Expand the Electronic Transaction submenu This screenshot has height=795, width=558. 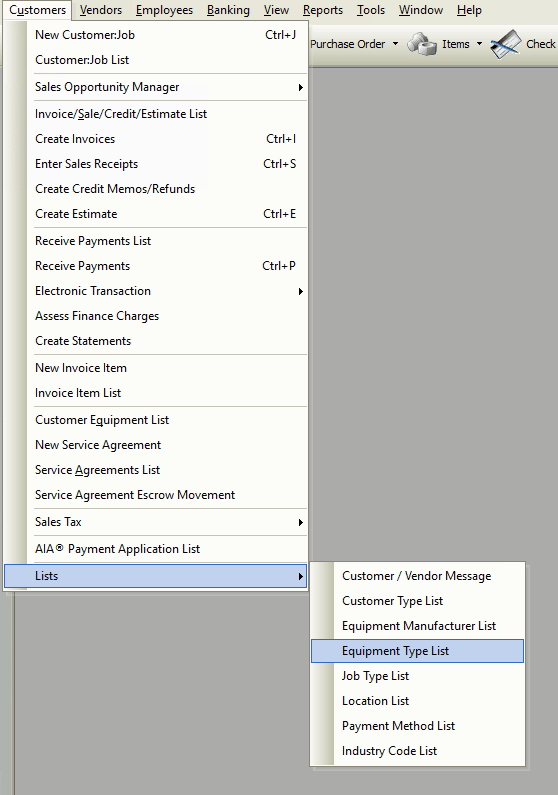click(x=301, y=291)
